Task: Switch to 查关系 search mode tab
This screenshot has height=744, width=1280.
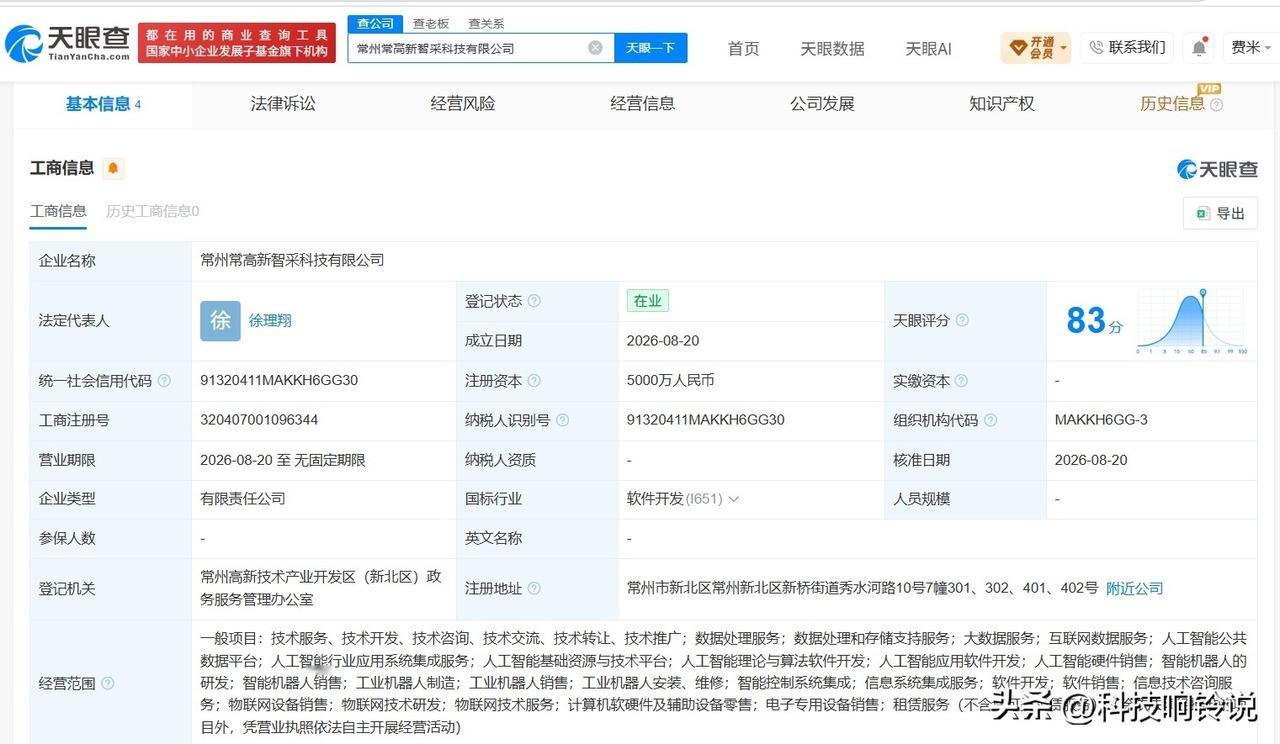Action: coord(486,24)
